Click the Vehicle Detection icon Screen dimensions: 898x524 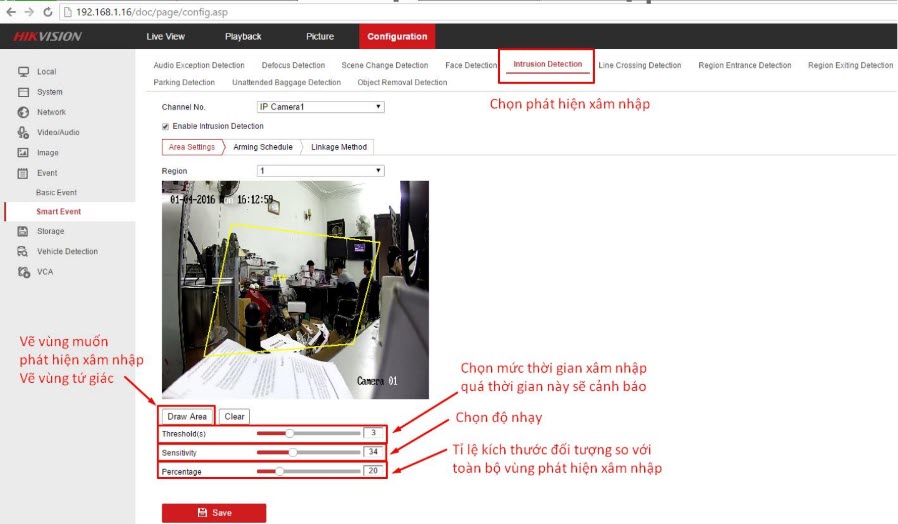click(22, 251)
